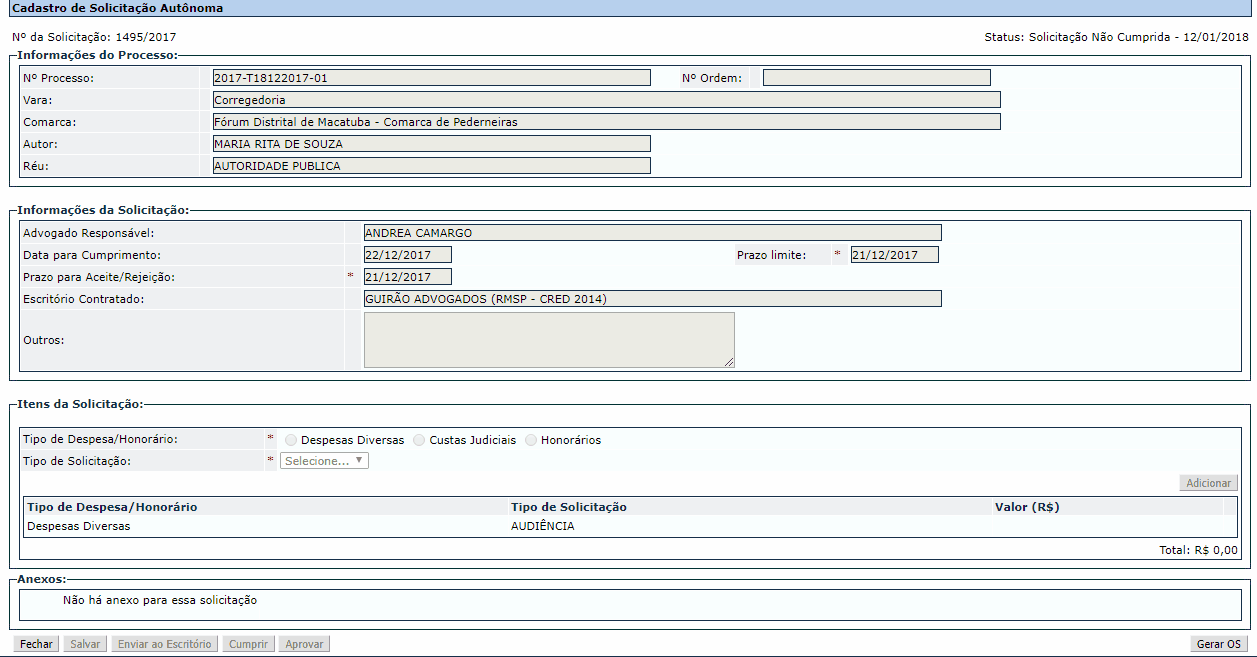Click the Escritório Contratado field
Image resolution: width=1257 pixels, height=657 pixels.
pyautogui.click(x=652, y=299)
